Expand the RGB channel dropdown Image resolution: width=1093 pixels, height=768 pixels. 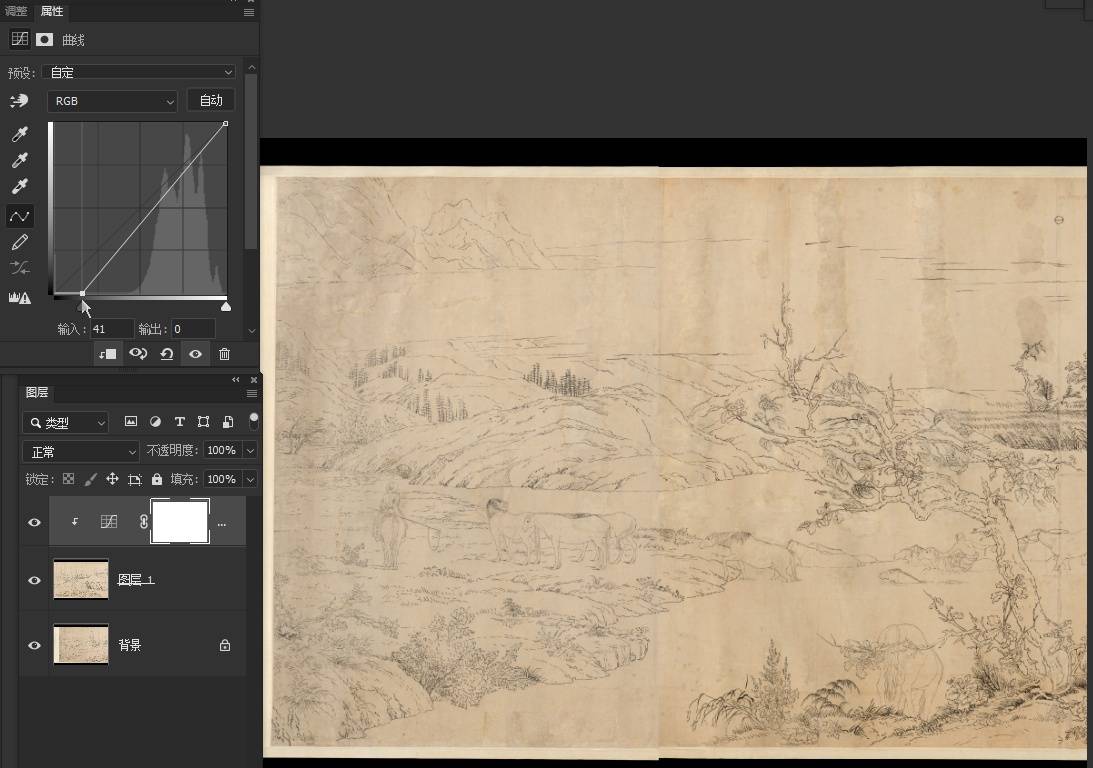coord(112,101)
